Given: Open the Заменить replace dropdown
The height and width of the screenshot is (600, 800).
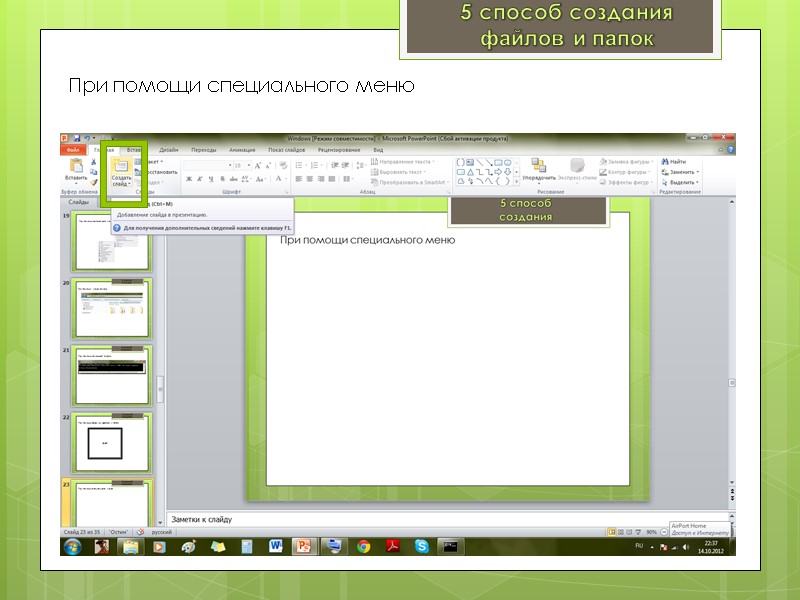Looking at the screenshot, I should 680,172.
